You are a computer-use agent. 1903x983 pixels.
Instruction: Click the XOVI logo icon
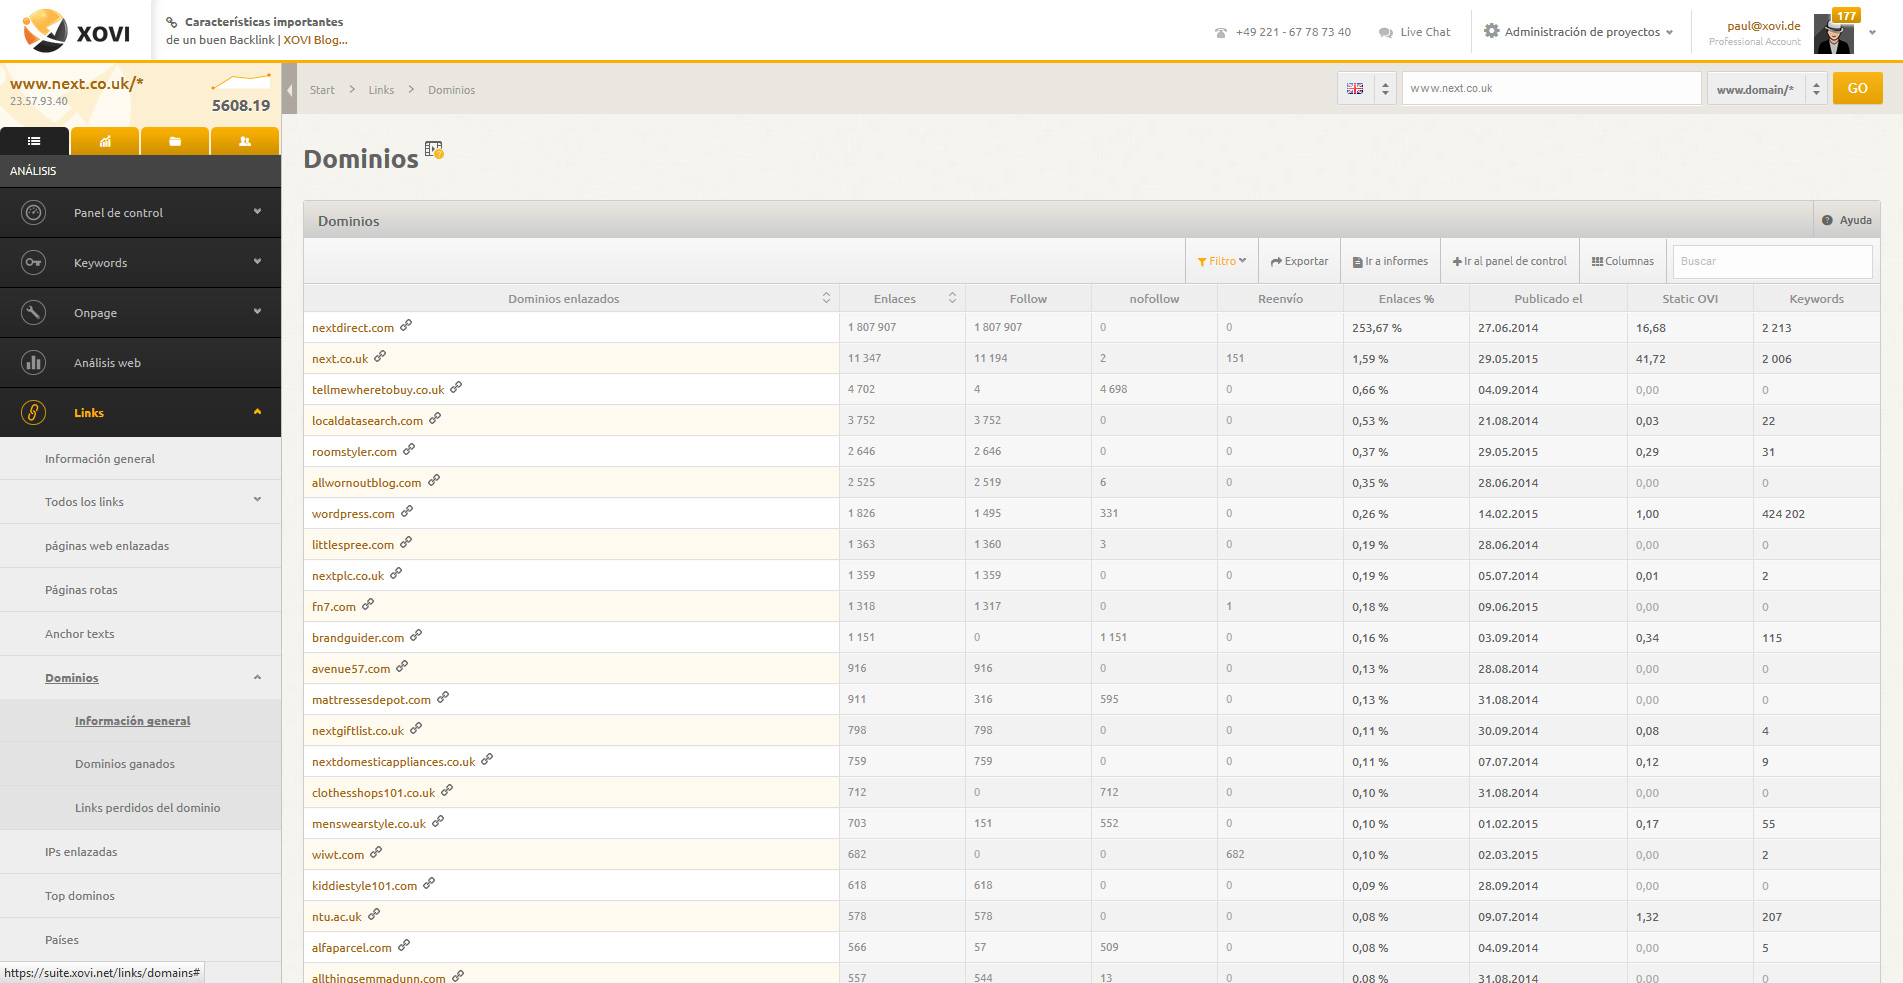(46, 31)
